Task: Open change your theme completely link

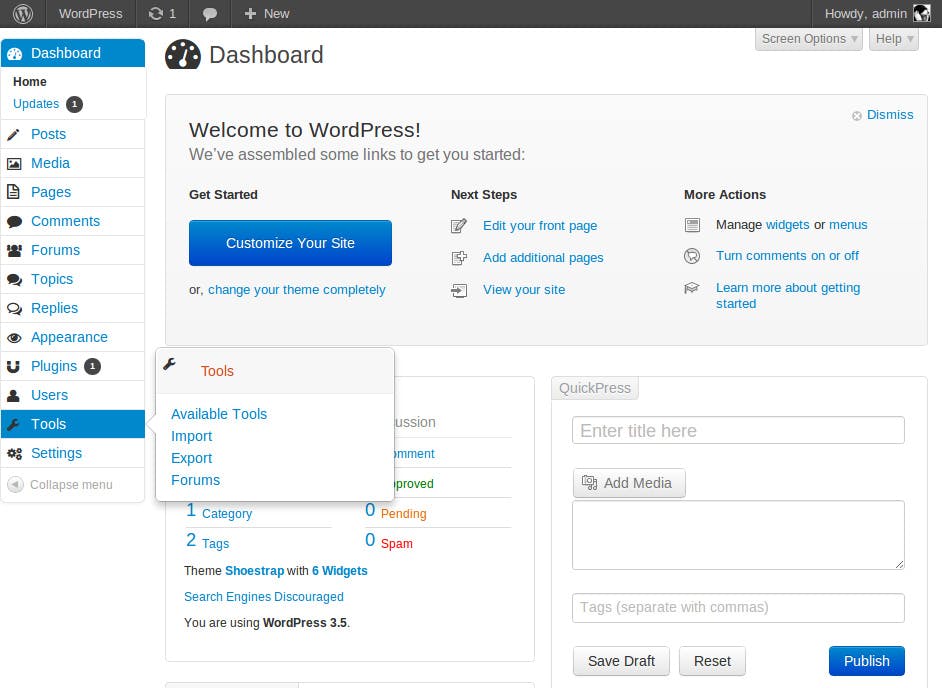Action: 297,290
